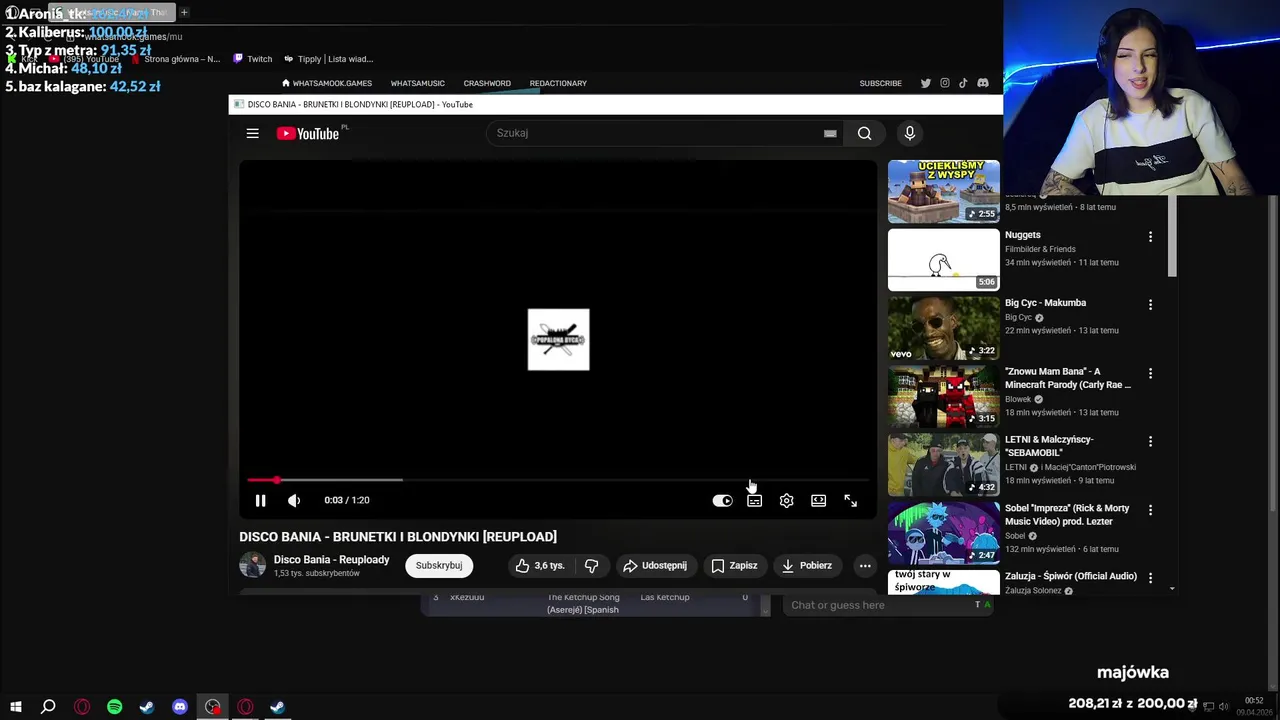Open video title Big Cyc - Makumba
Viewport: 1280px width, 720px height.
(1045, 303)
